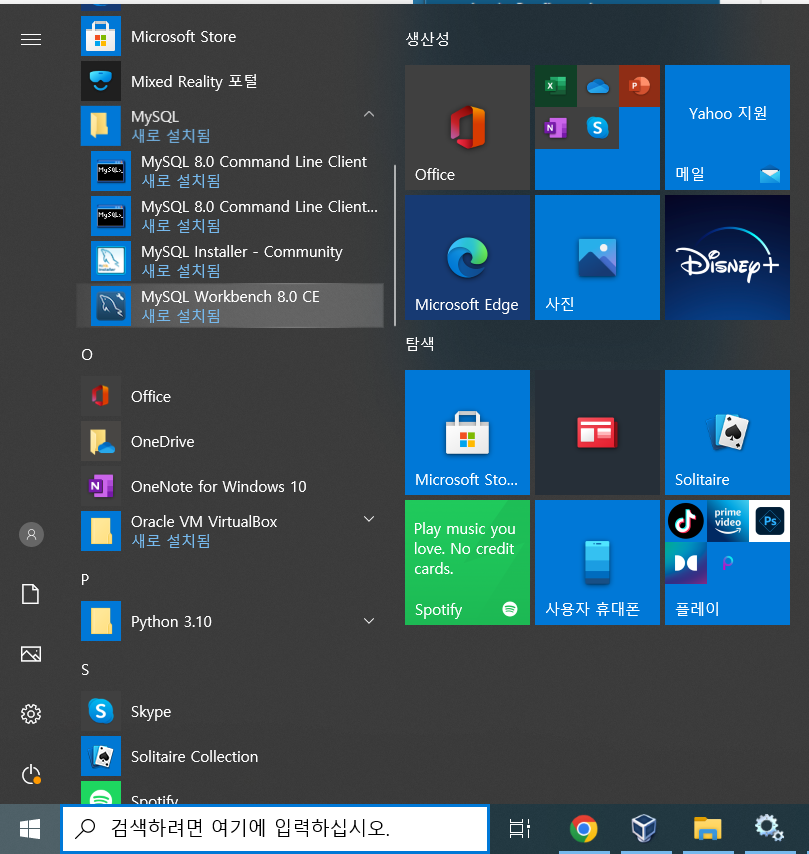Open the Microsoft Edge tile
Viewport: 809px width, 854px height.
[467, 258]
